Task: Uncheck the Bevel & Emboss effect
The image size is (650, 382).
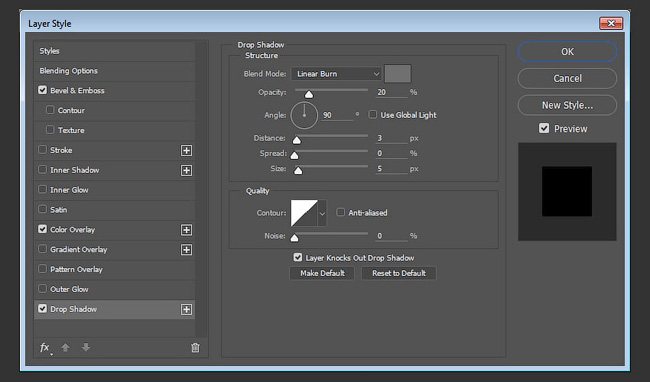Action: tap(42, 90)
